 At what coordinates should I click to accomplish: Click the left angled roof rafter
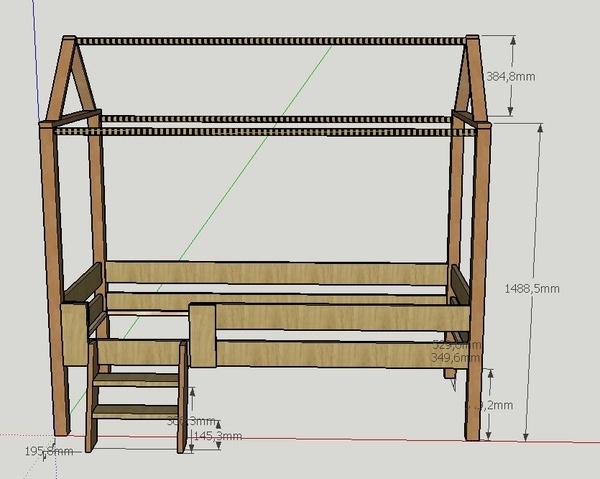pyautogui.click(x=58, y=85)
